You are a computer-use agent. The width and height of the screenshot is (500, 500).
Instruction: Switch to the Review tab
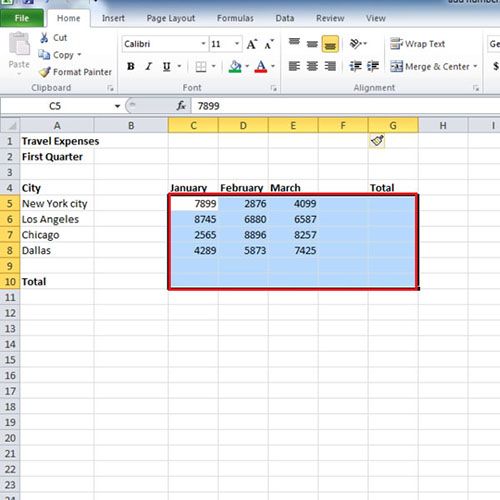[x=330, y=18]
